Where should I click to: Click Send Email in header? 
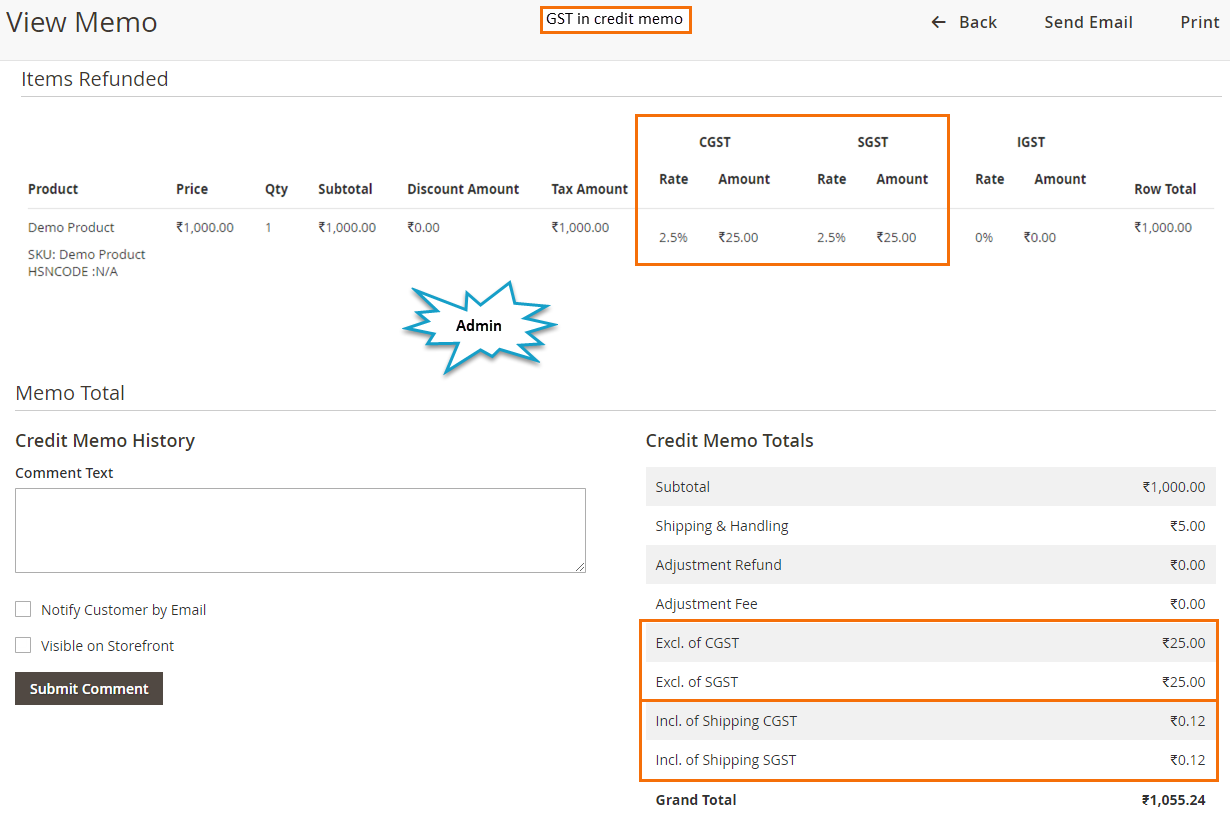[x=1088, y=22]
